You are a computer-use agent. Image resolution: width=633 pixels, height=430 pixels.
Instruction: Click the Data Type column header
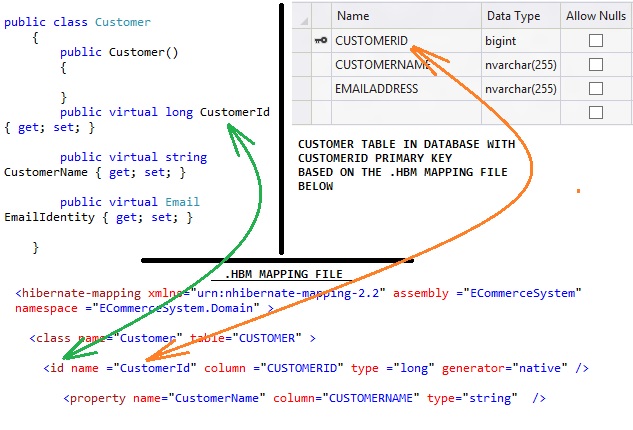pos(521,16)
